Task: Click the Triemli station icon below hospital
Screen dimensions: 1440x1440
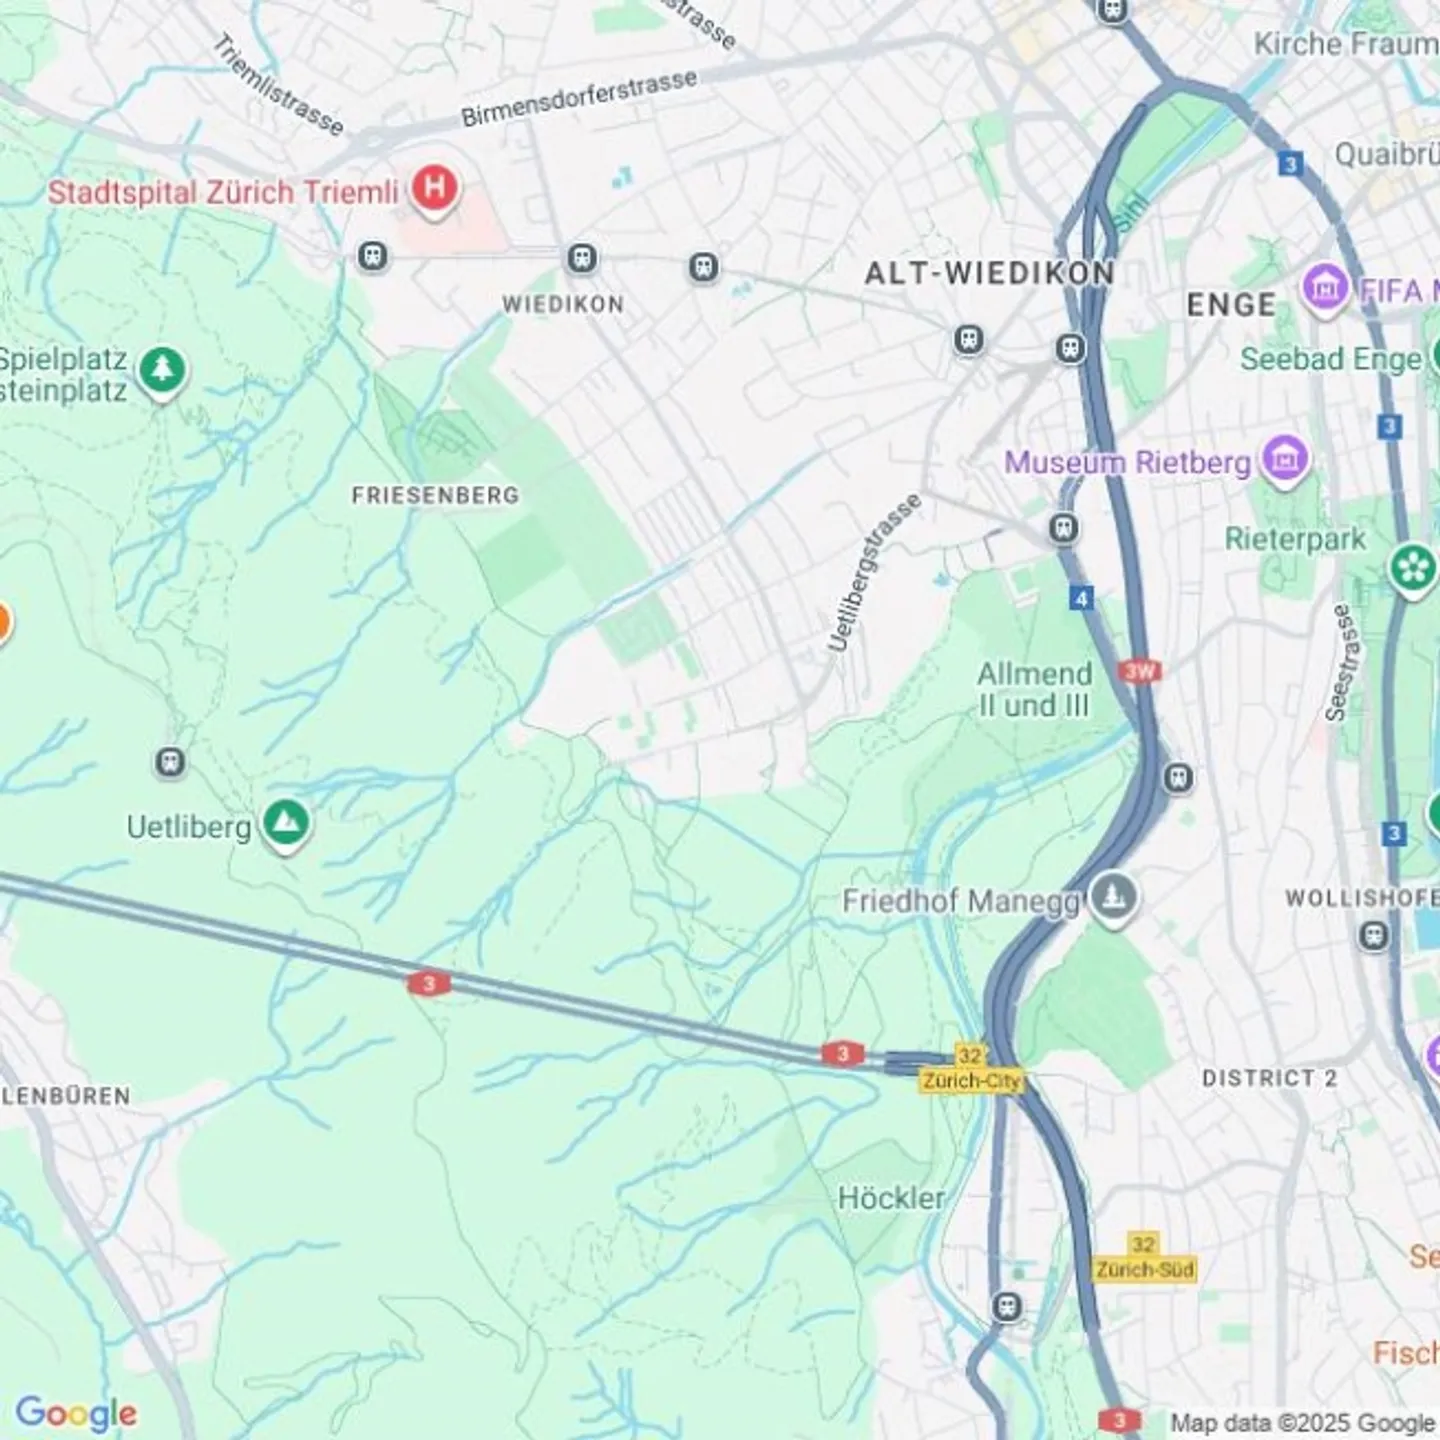Action: pos(372,256)
